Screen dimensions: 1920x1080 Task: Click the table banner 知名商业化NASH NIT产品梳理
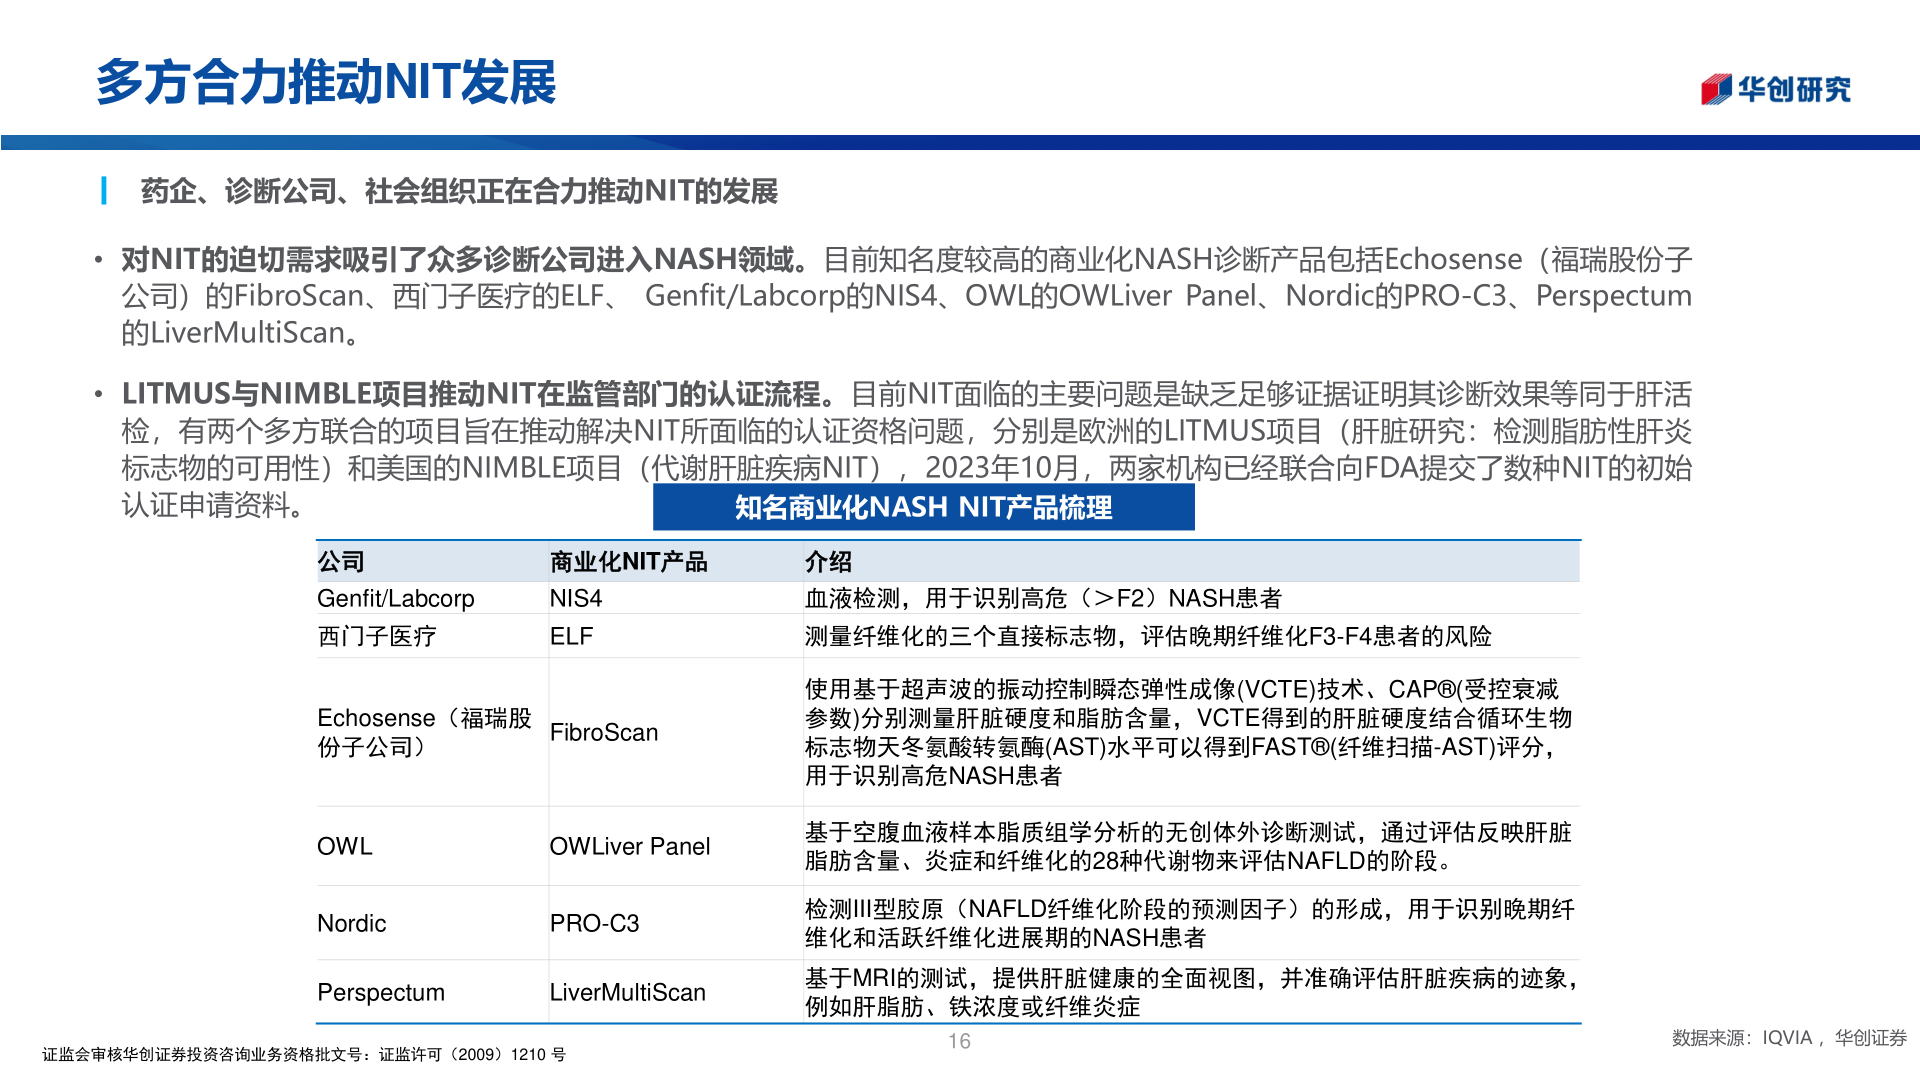tap(923, 507)
